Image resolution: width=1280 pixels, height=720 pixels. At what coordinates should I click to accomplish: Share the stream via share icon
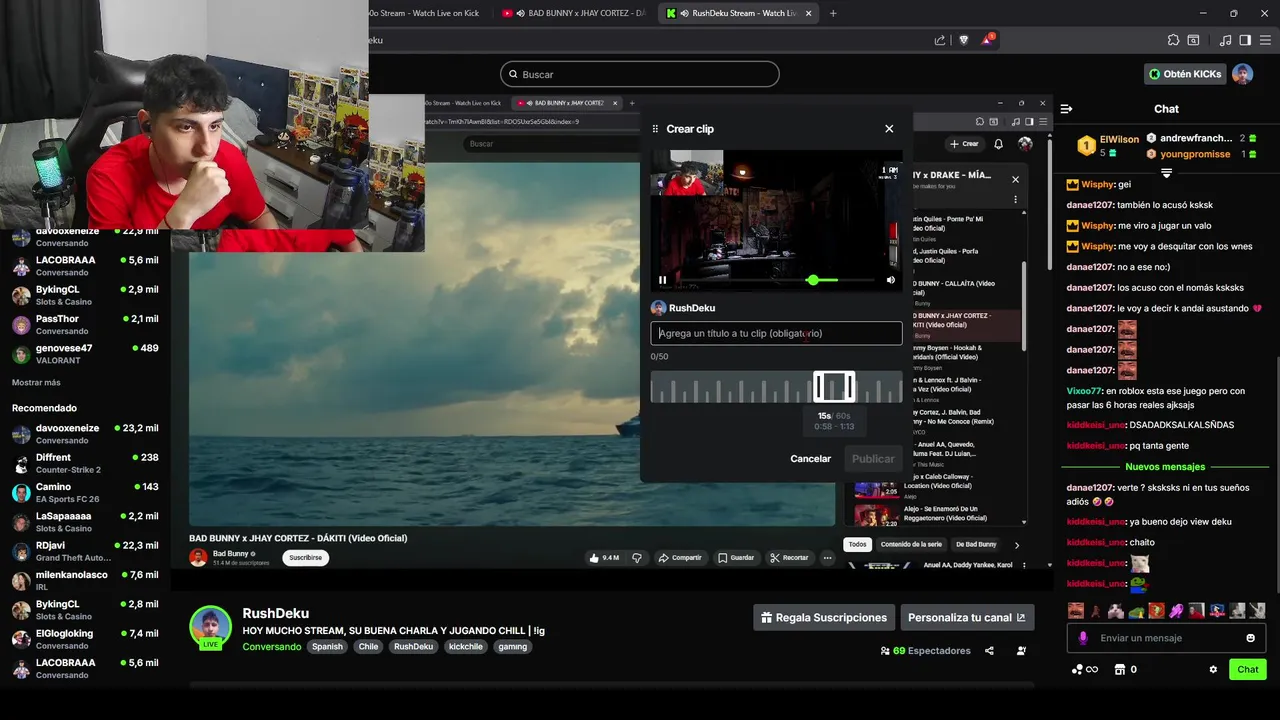(989, 651)
